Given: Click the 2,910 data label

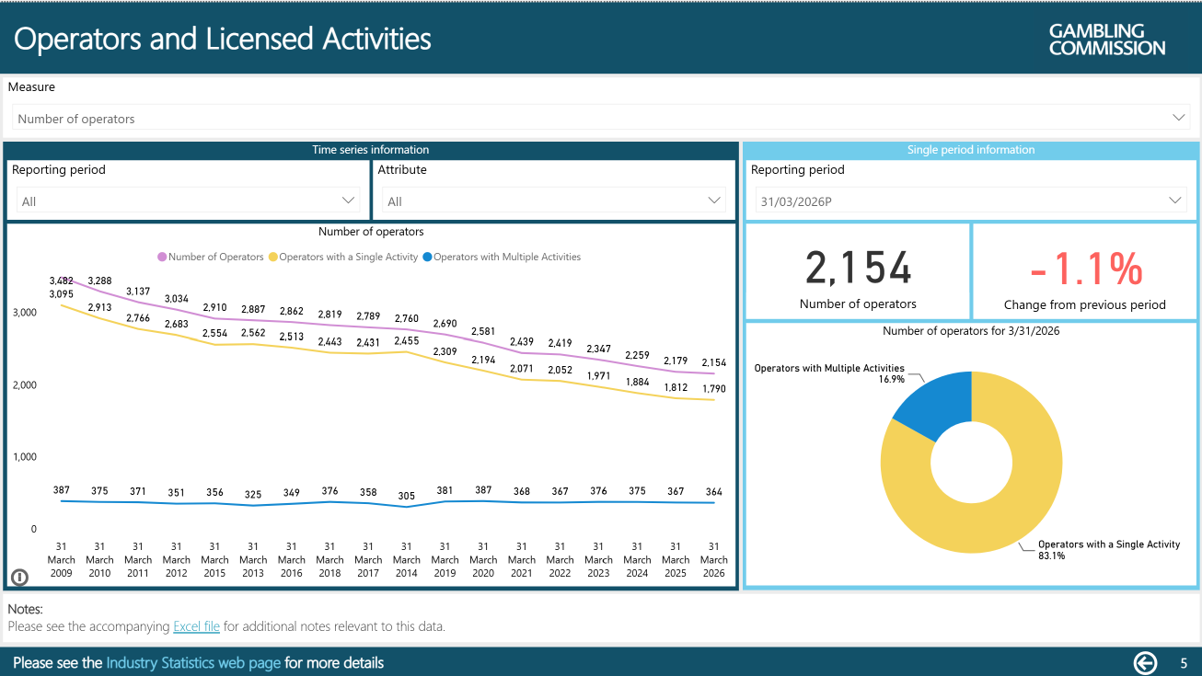Looking at the screenshot, I should click(215, 308).
